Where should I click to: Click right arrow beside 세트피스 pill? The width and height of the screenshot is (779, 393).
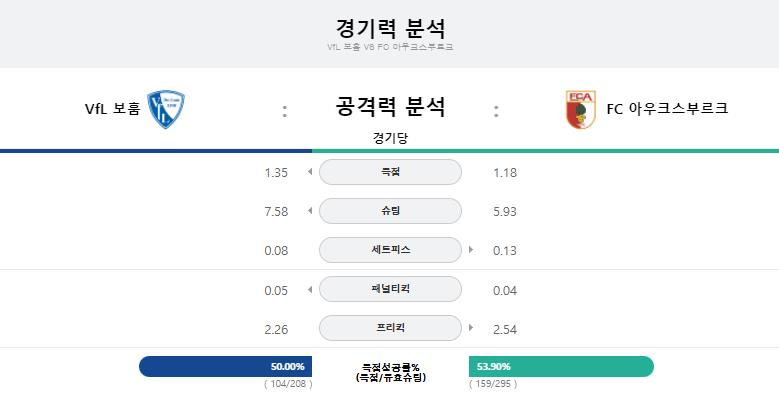pyautogui.click(x=470, y=249)
